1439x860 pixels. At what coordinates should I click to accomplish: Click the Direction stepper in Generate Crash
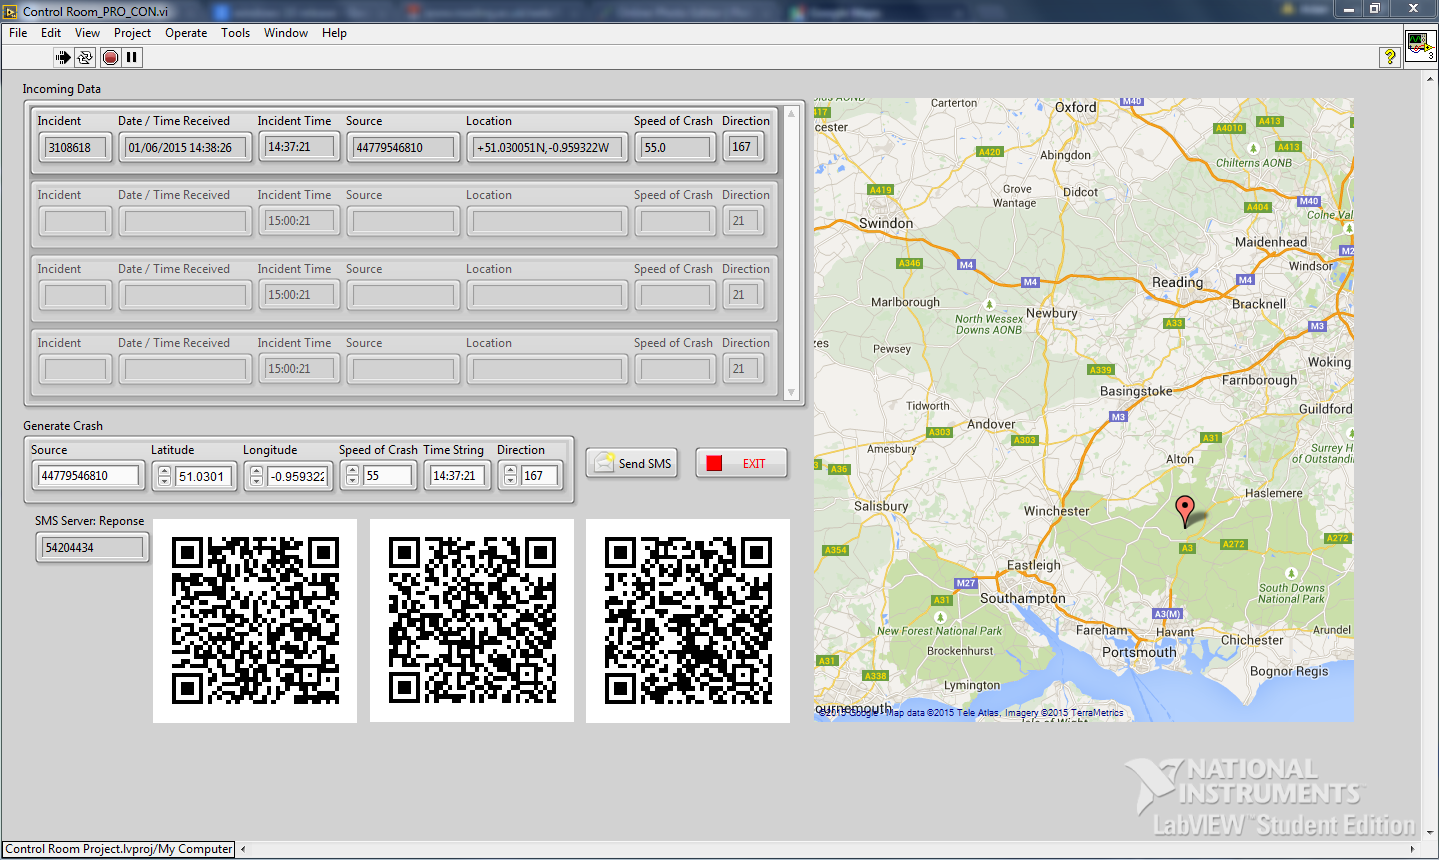(x=510, y=476)
